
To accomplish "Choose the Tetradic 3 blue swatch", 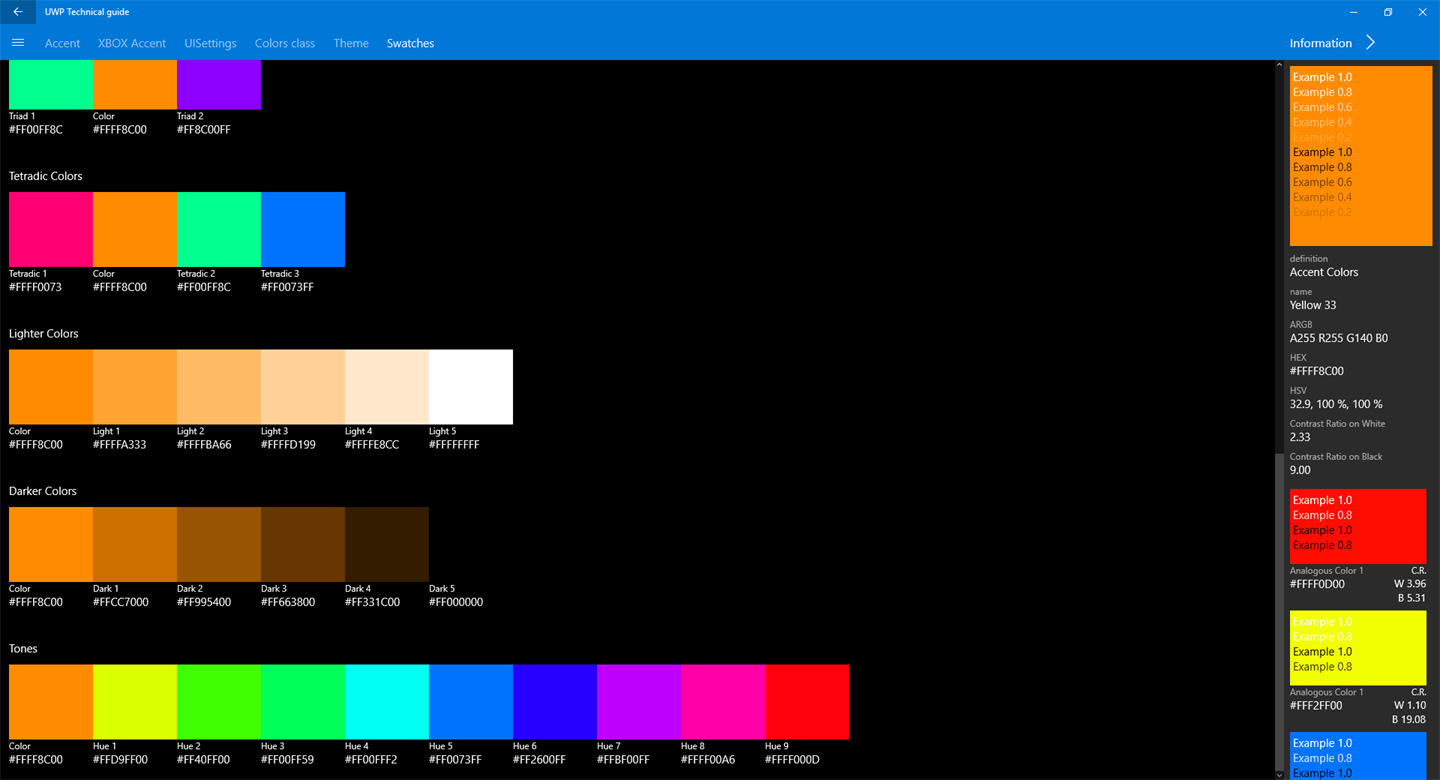I will pyautogui.click(x=303, y=229).
